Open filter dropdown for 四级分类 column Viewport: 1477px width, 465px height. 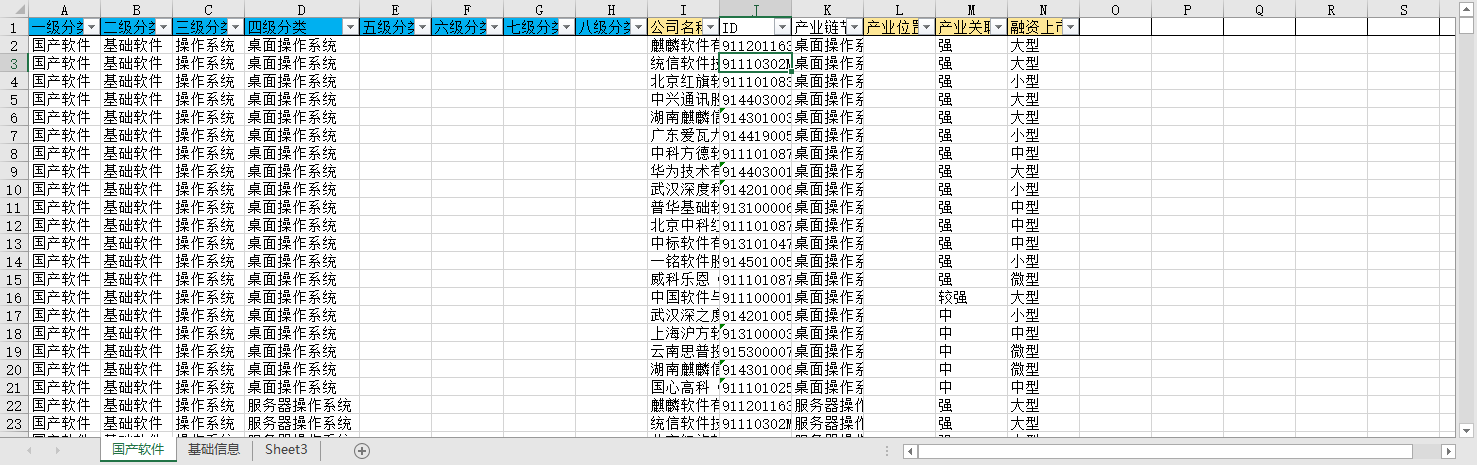point(350,27)
